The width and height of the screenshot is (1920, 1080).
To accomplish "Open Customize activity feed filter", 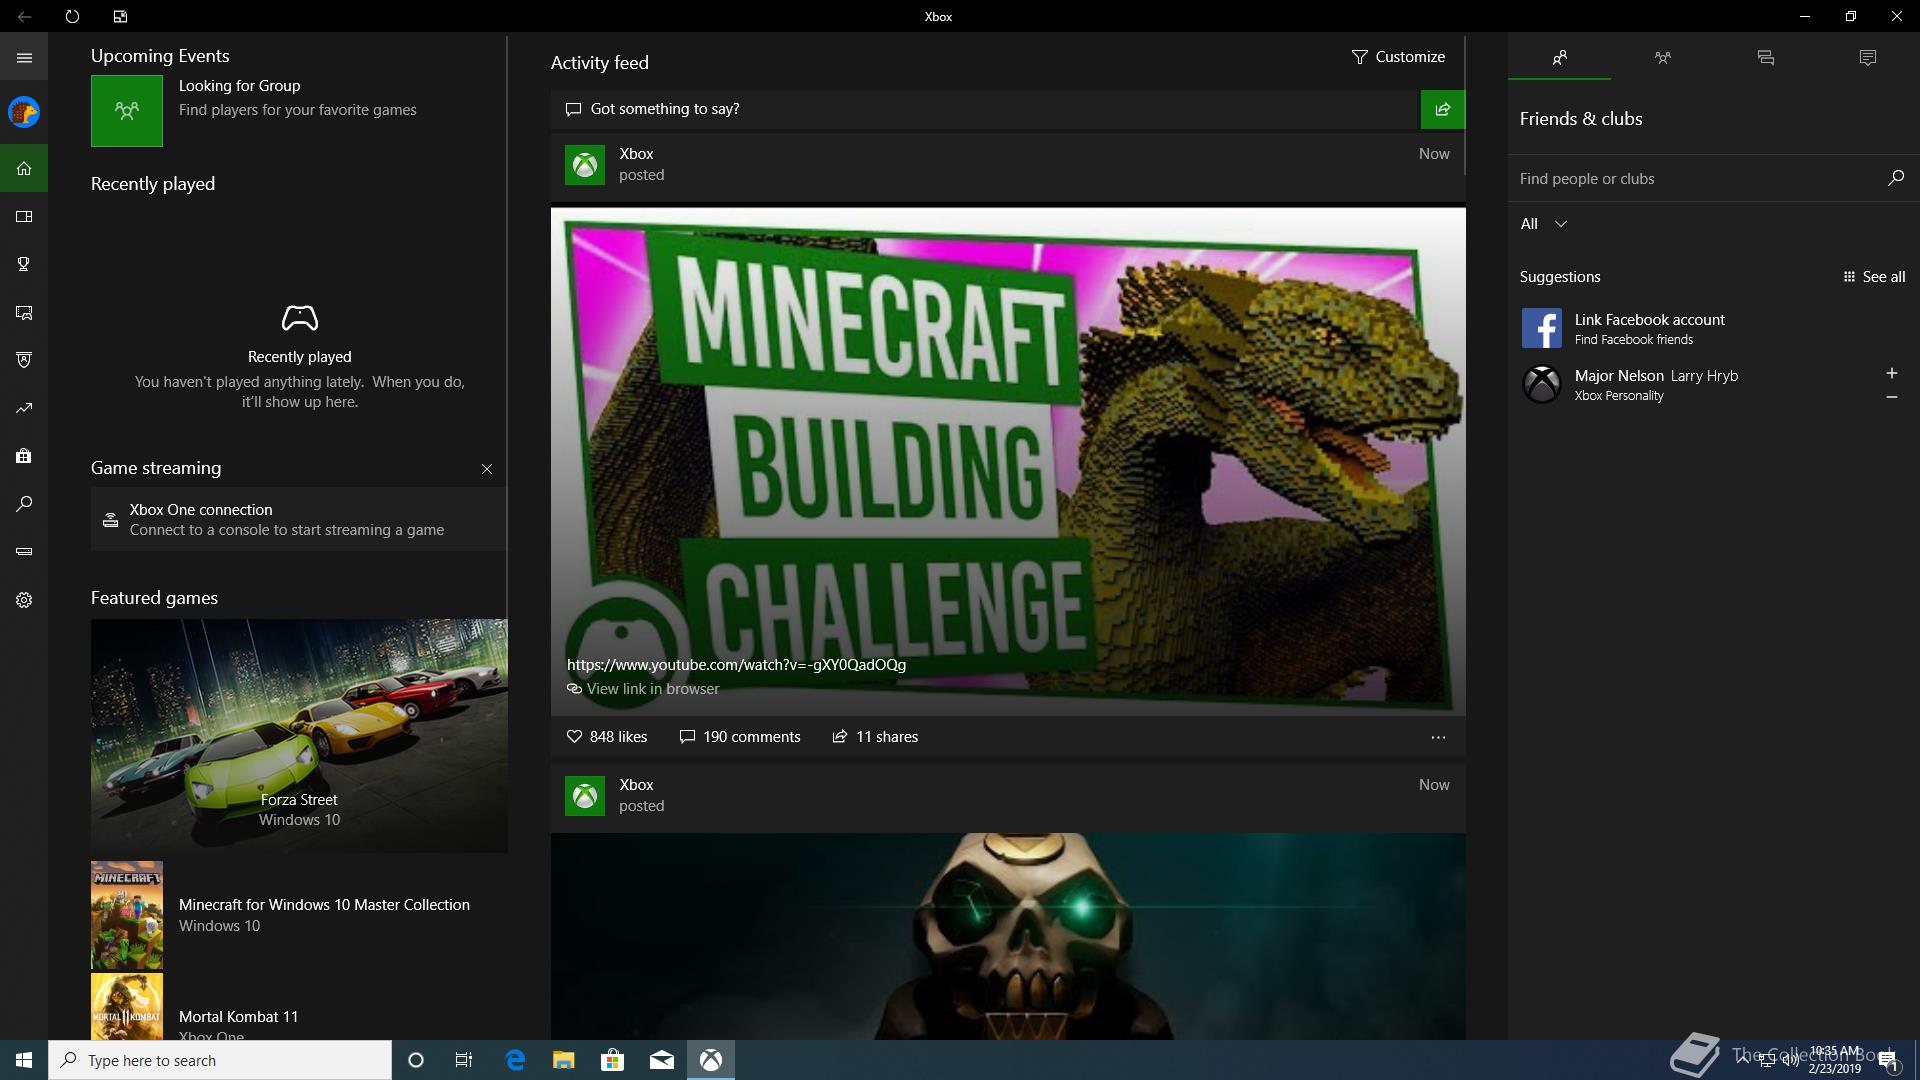I will [x=1398, y=57].
